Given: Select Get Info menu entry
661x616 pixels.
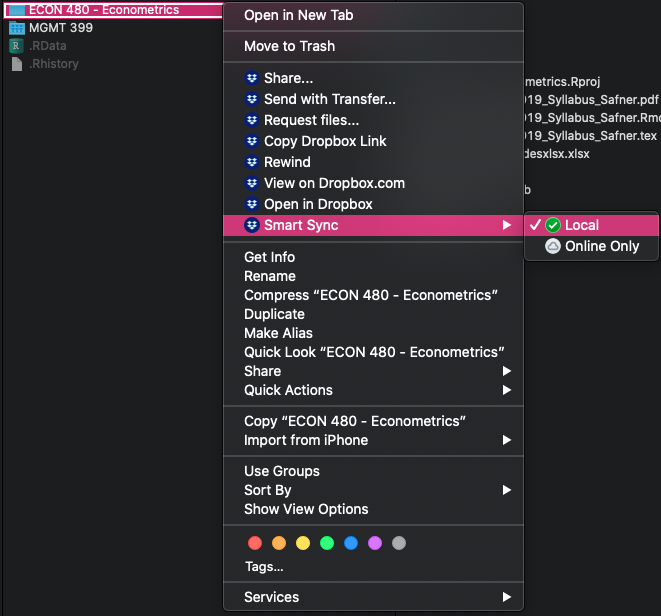Looking at the screenshot, I should pos(269,257).
